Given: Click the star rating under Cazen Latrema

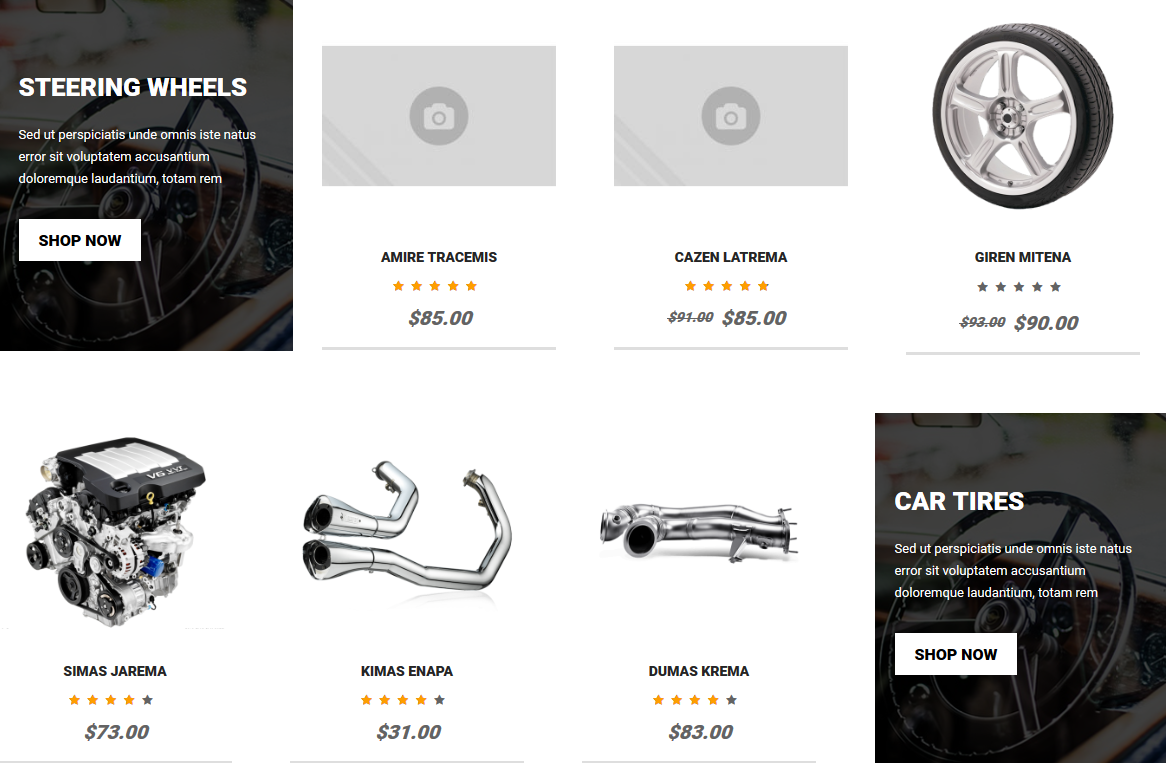Looking at the screenshot, I should click(727, 286).
